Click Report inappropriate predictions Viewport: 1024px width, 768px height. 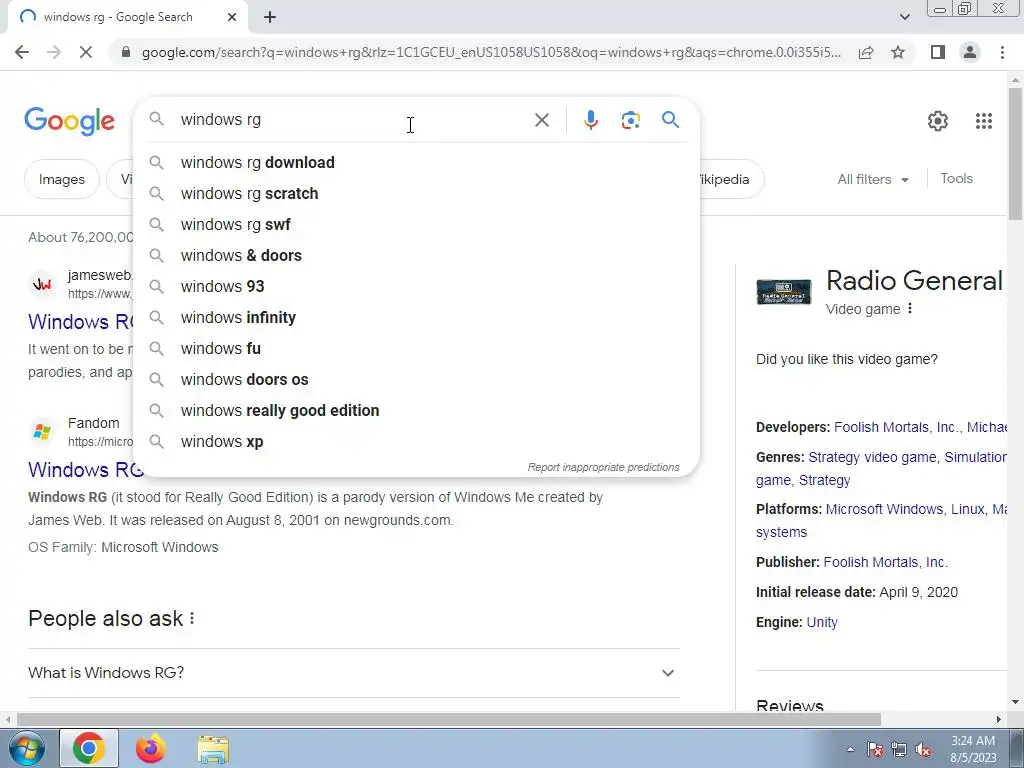[603, 468]
